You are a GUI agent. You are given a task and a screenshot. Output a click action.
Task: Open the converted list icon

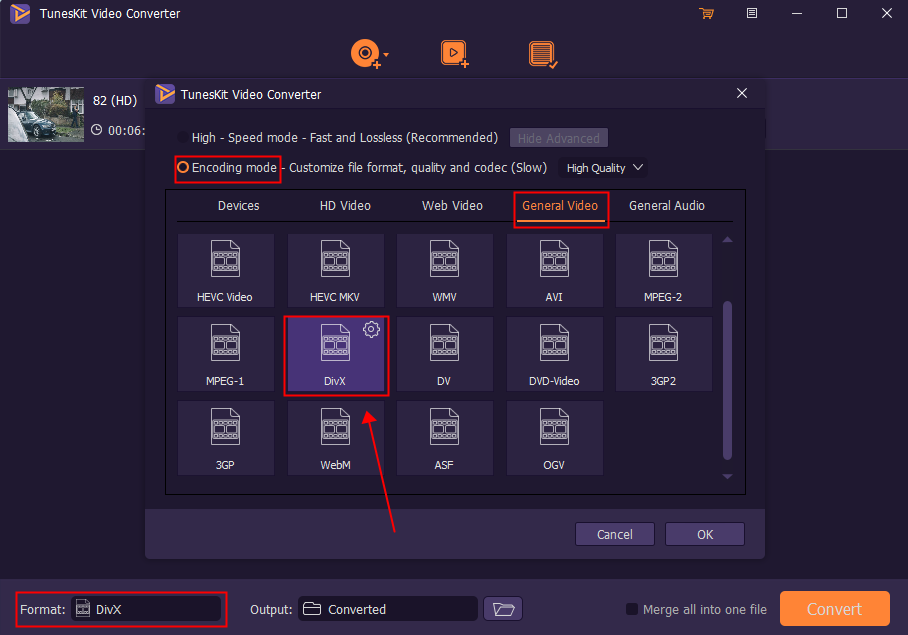pyautogui.click(x=543, y=54)
